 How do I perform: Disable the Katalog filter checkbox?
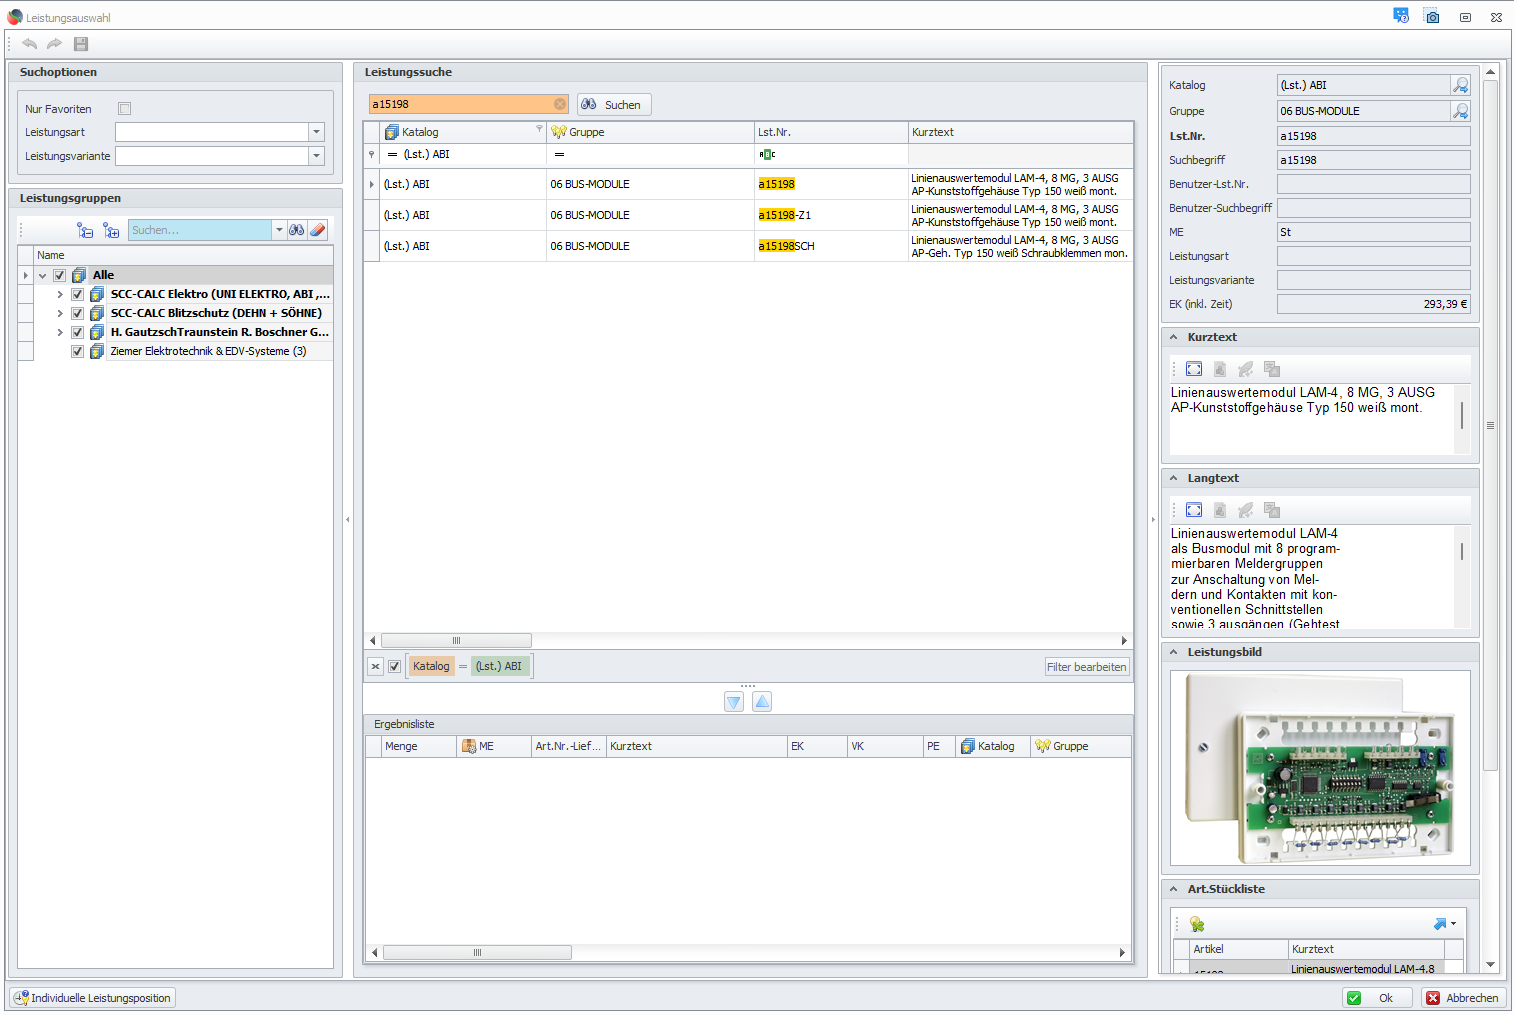click(x=395, y=666)
